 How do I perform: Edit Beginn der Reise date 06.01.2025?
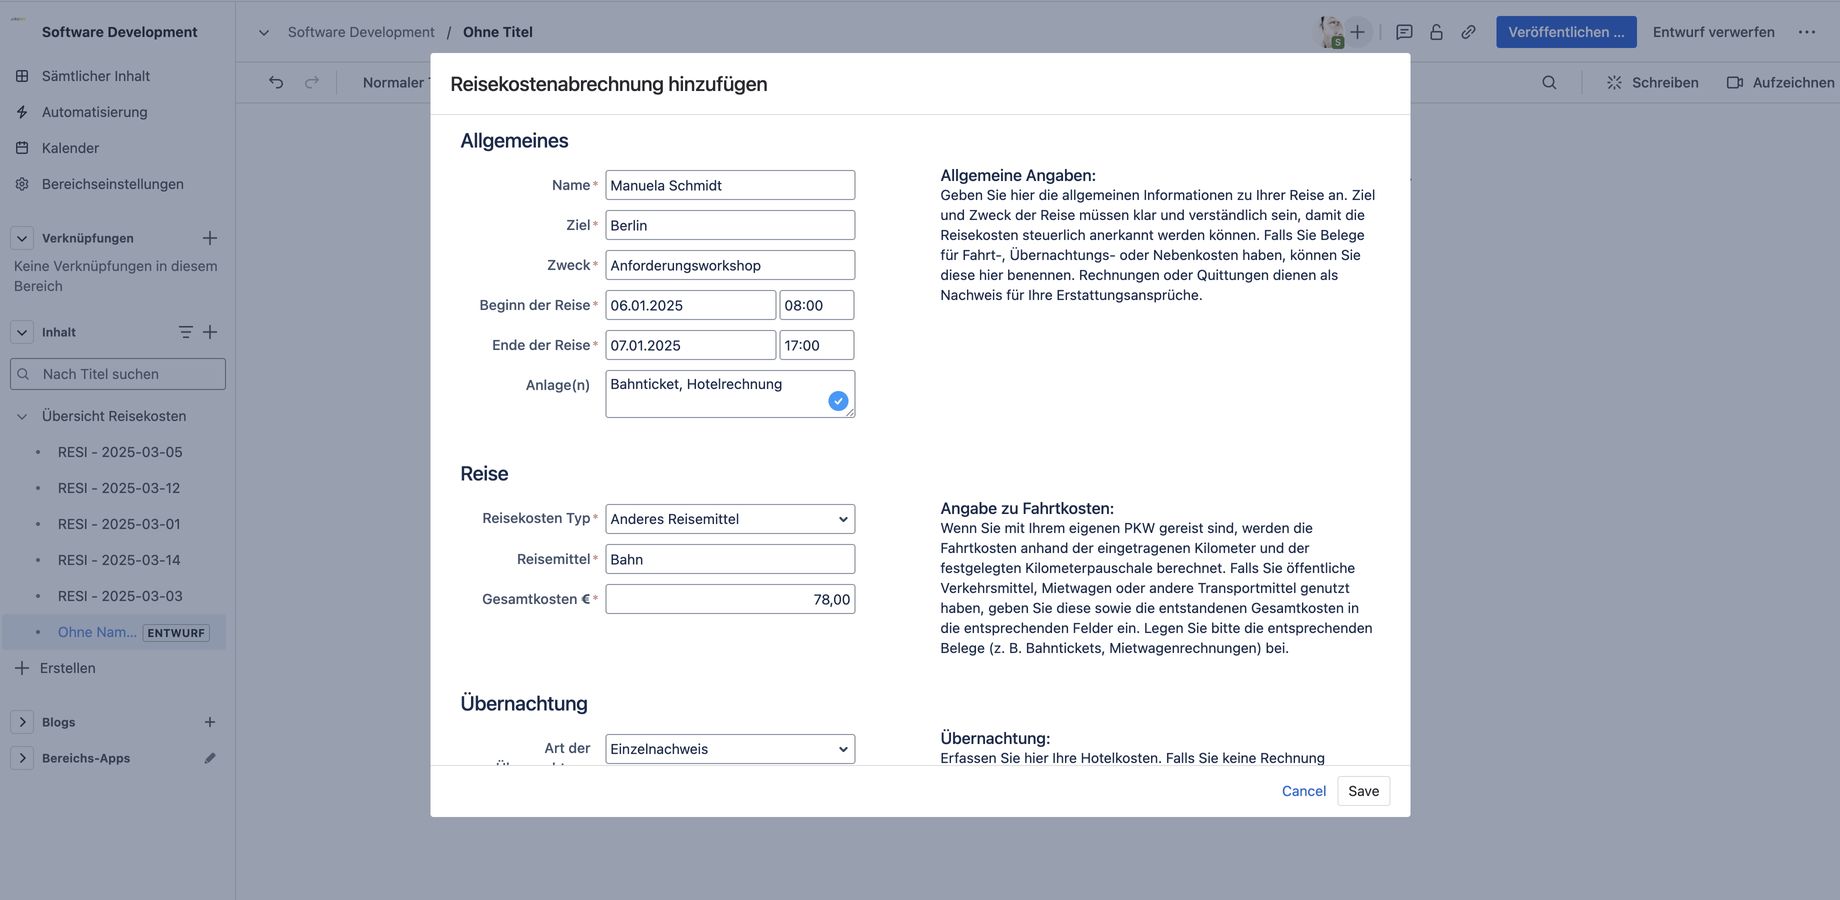point(690,305)
